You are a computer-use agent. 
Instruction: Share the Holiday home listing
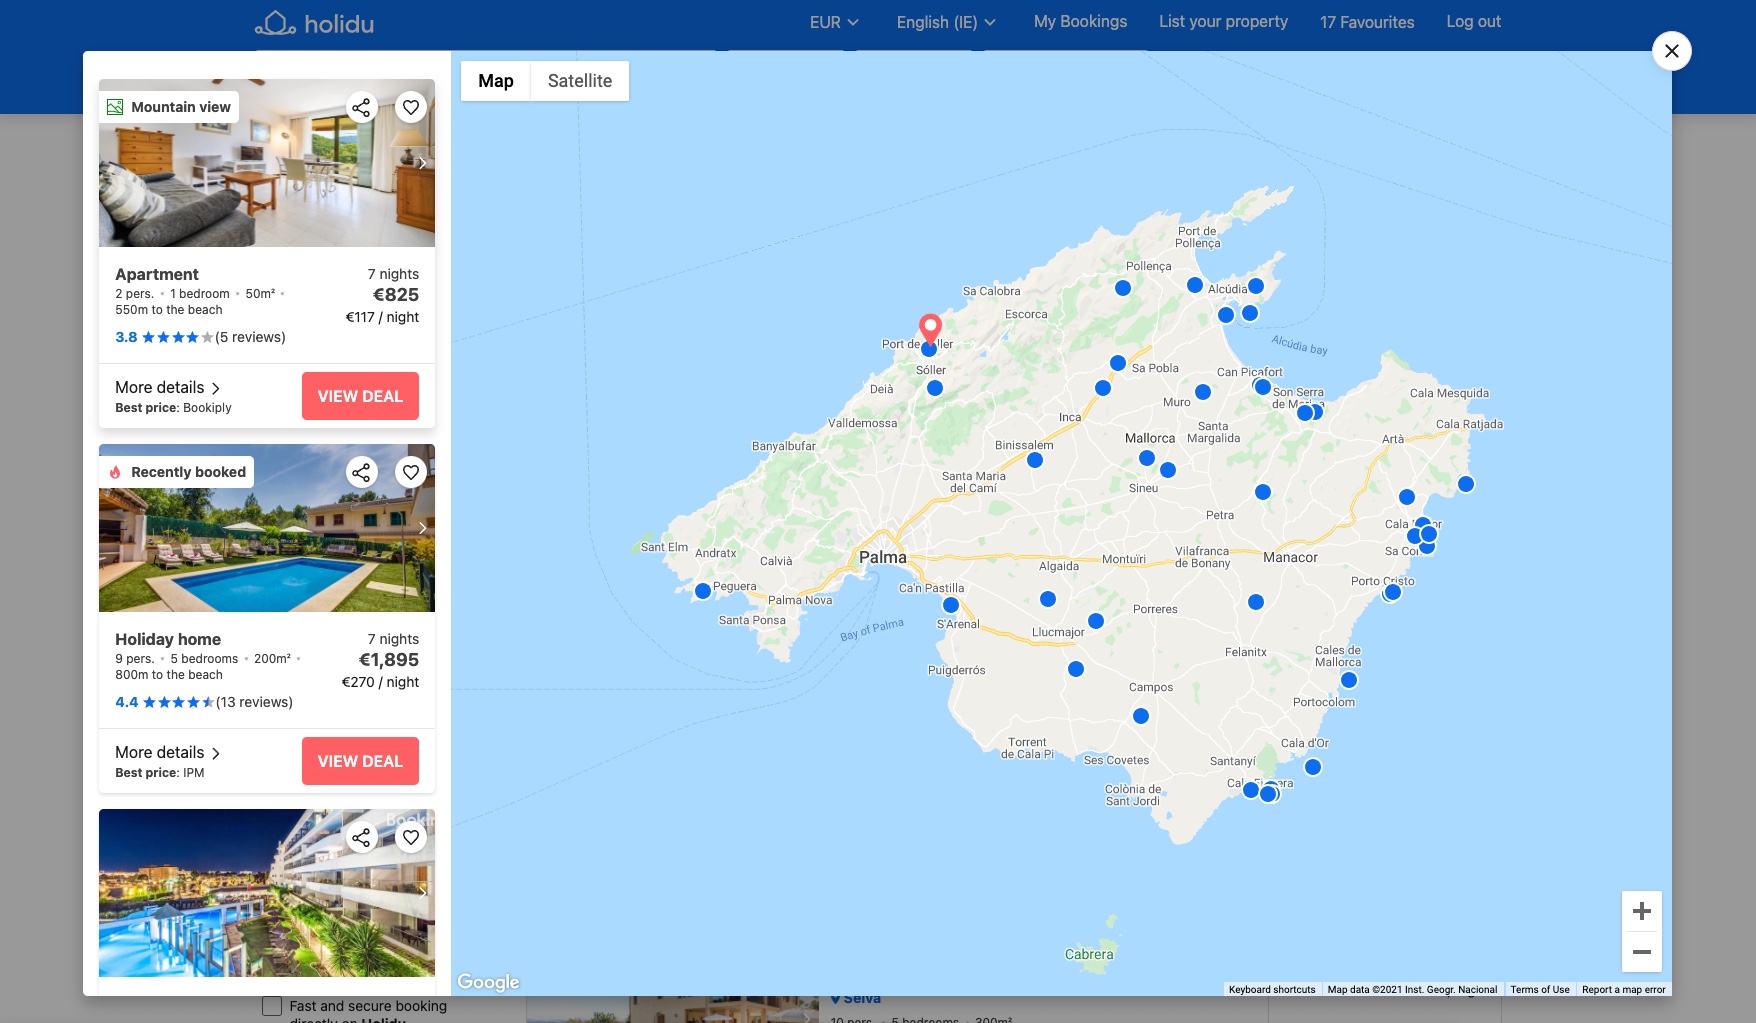click(361, 472)
